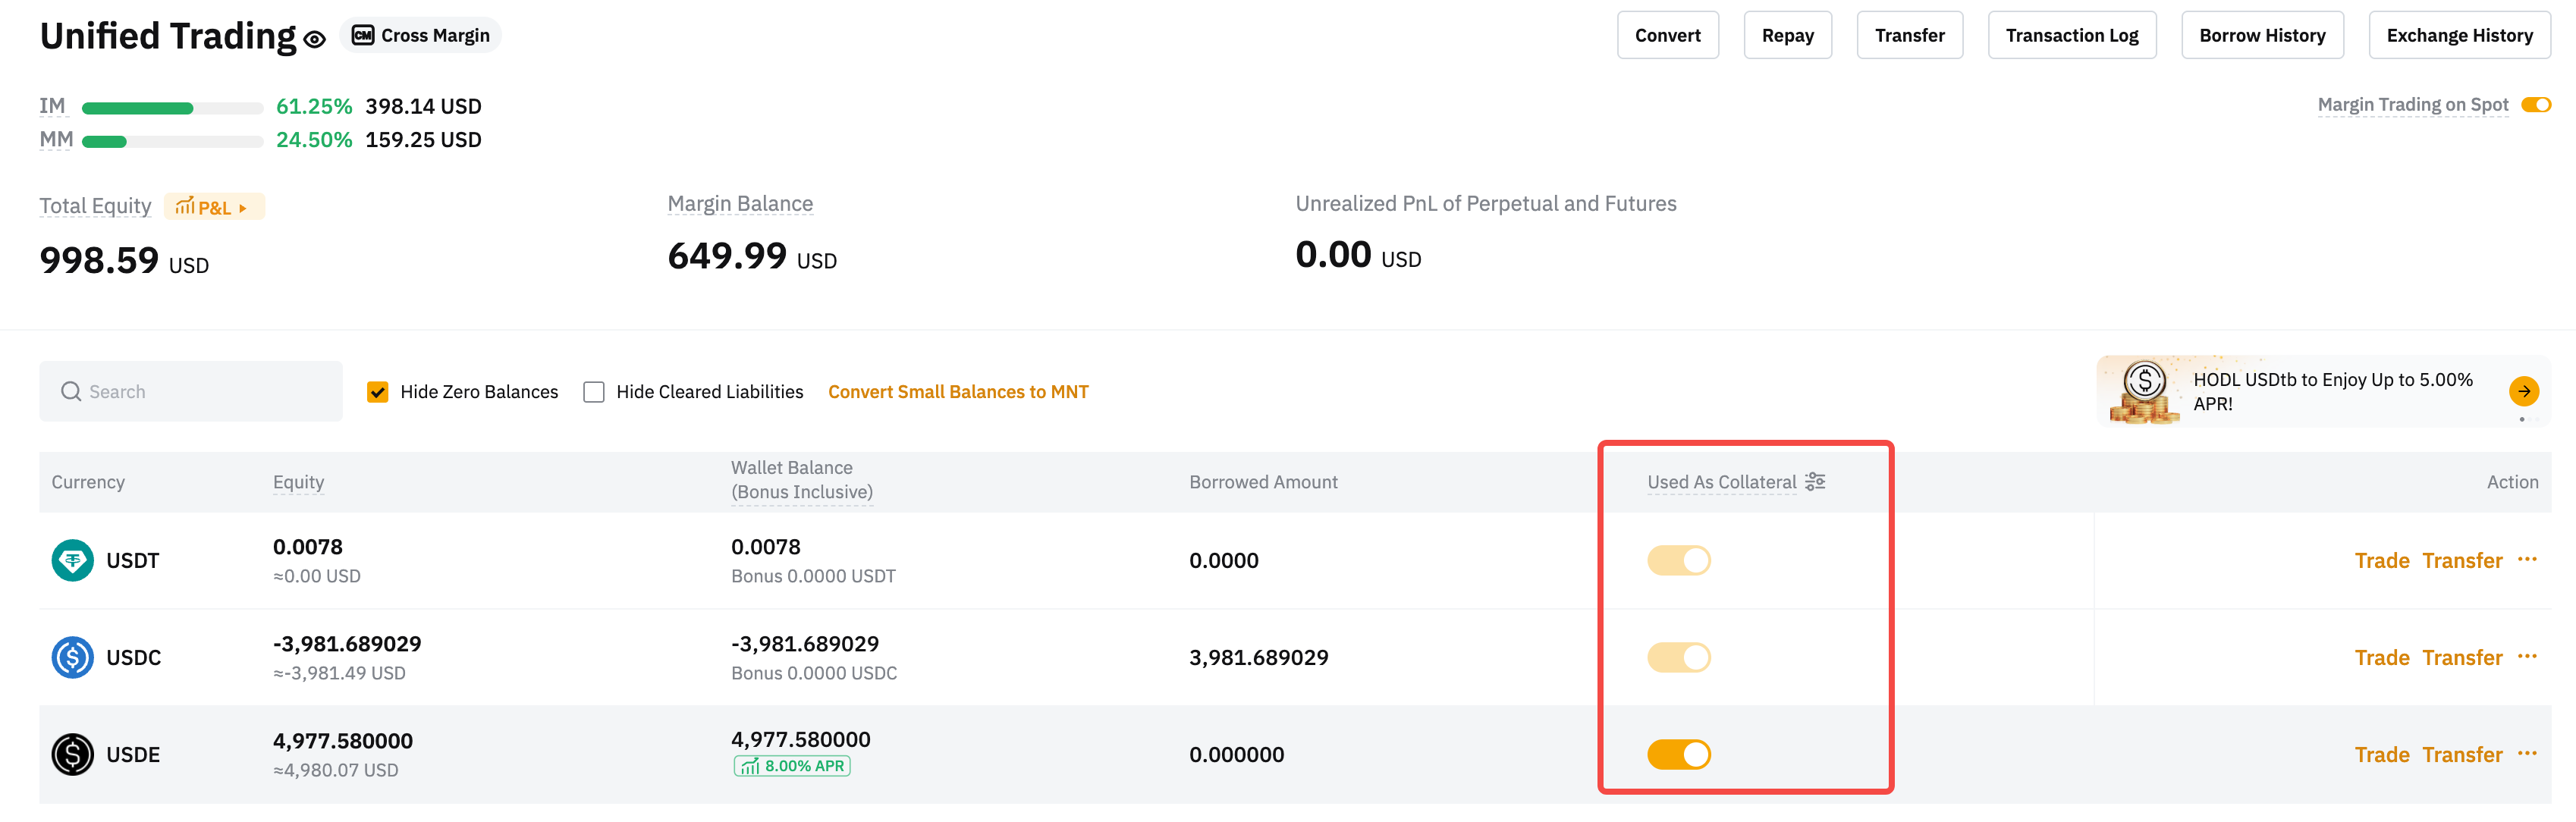Click the Transfer button in header

pos(1909,35)
